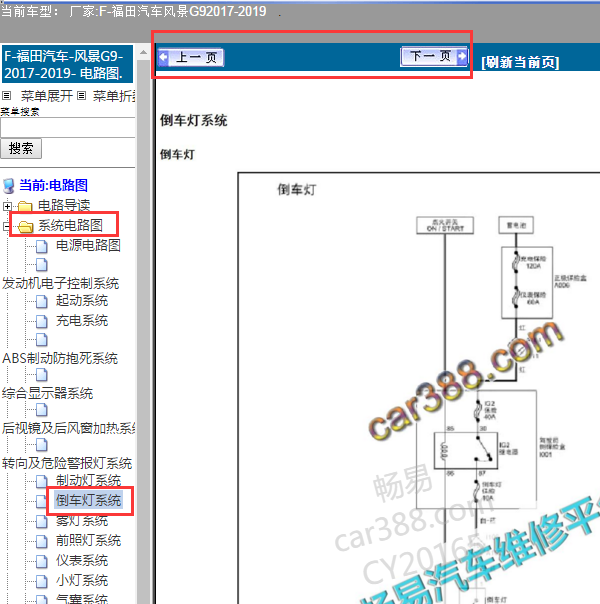Click the right-arrow icon on 下一页
600x604 pixels.
coord(462,57)
